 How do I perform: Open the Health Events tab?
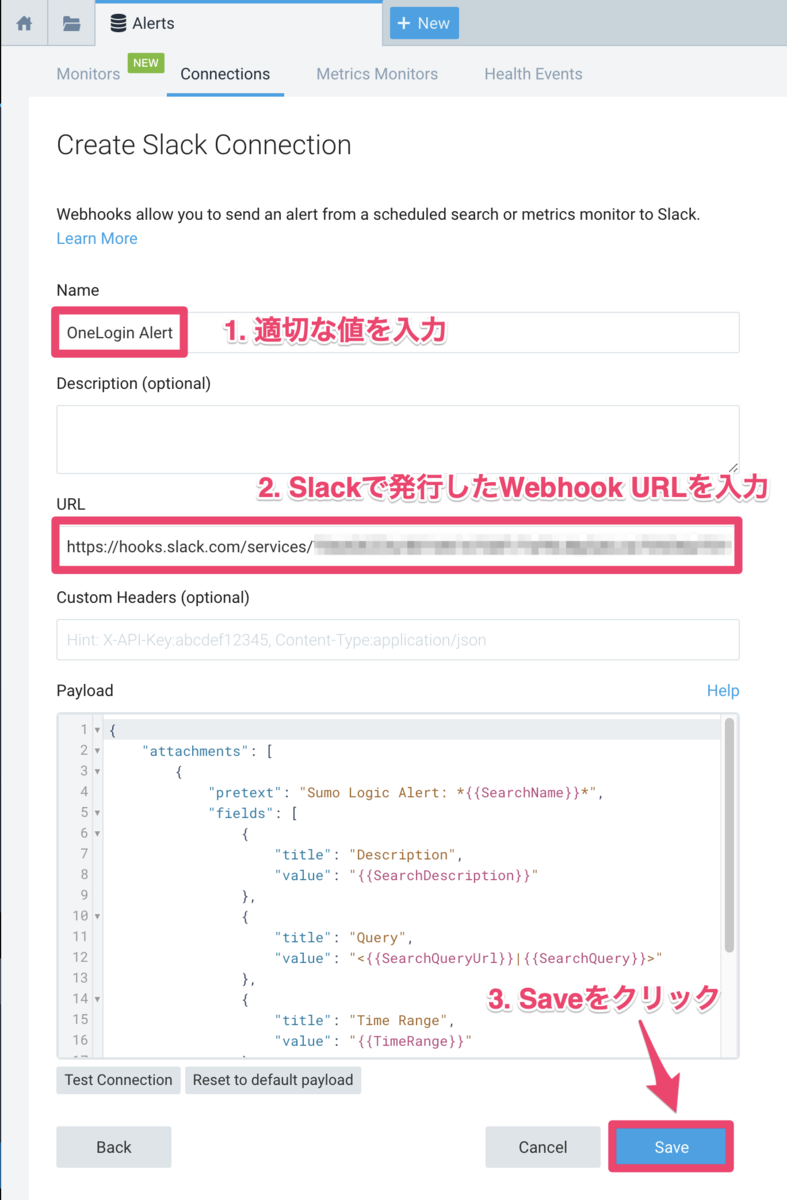tap(533, 74)
